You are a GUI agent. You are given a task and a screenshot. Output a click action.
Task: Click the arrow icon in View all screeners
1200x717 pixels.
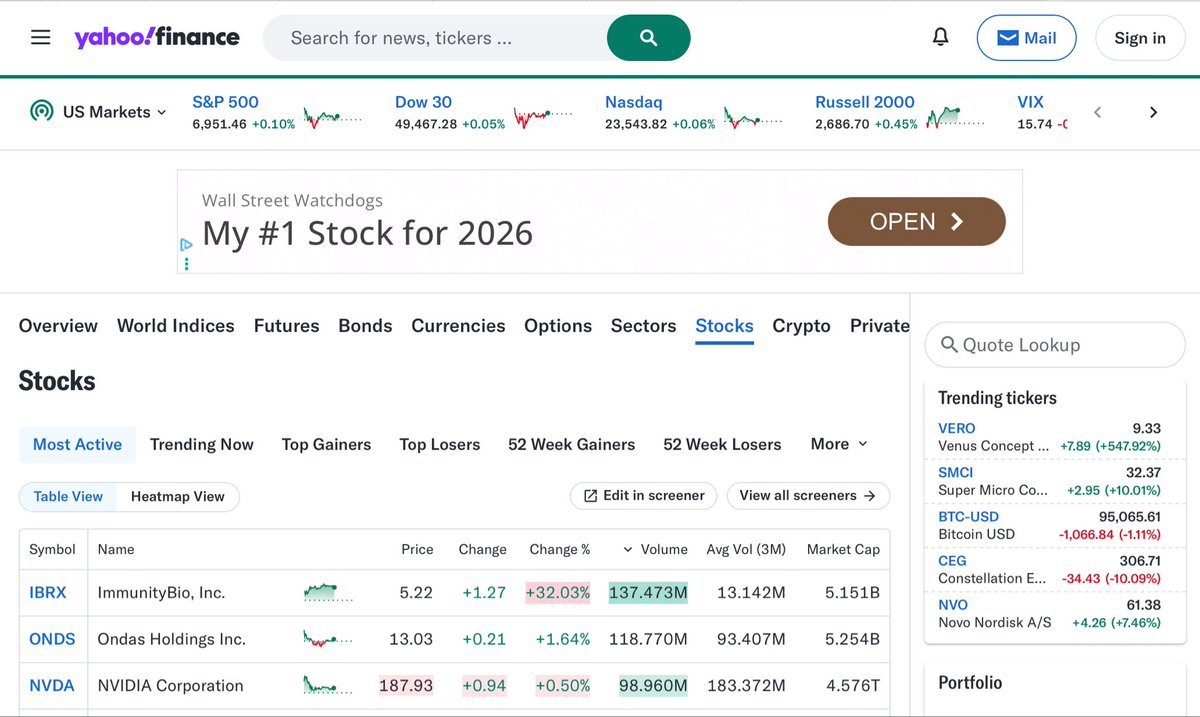[x=869, y=496]
